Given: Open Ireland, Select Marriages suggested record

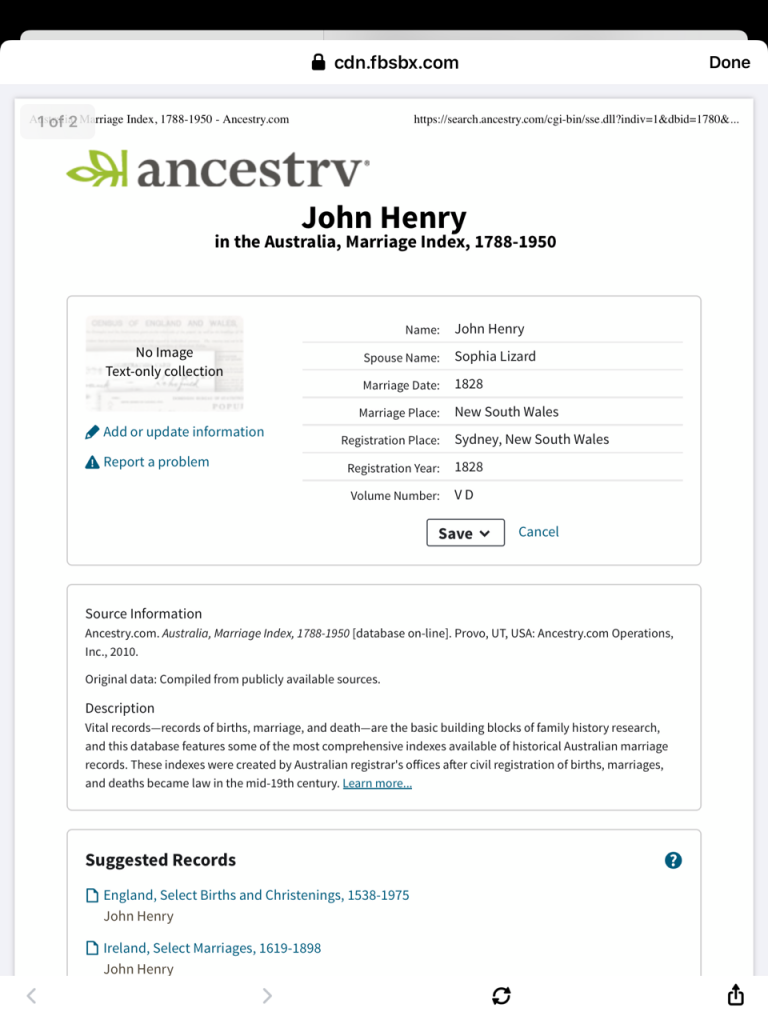Looking at the screenshot, I should point(212,948).
